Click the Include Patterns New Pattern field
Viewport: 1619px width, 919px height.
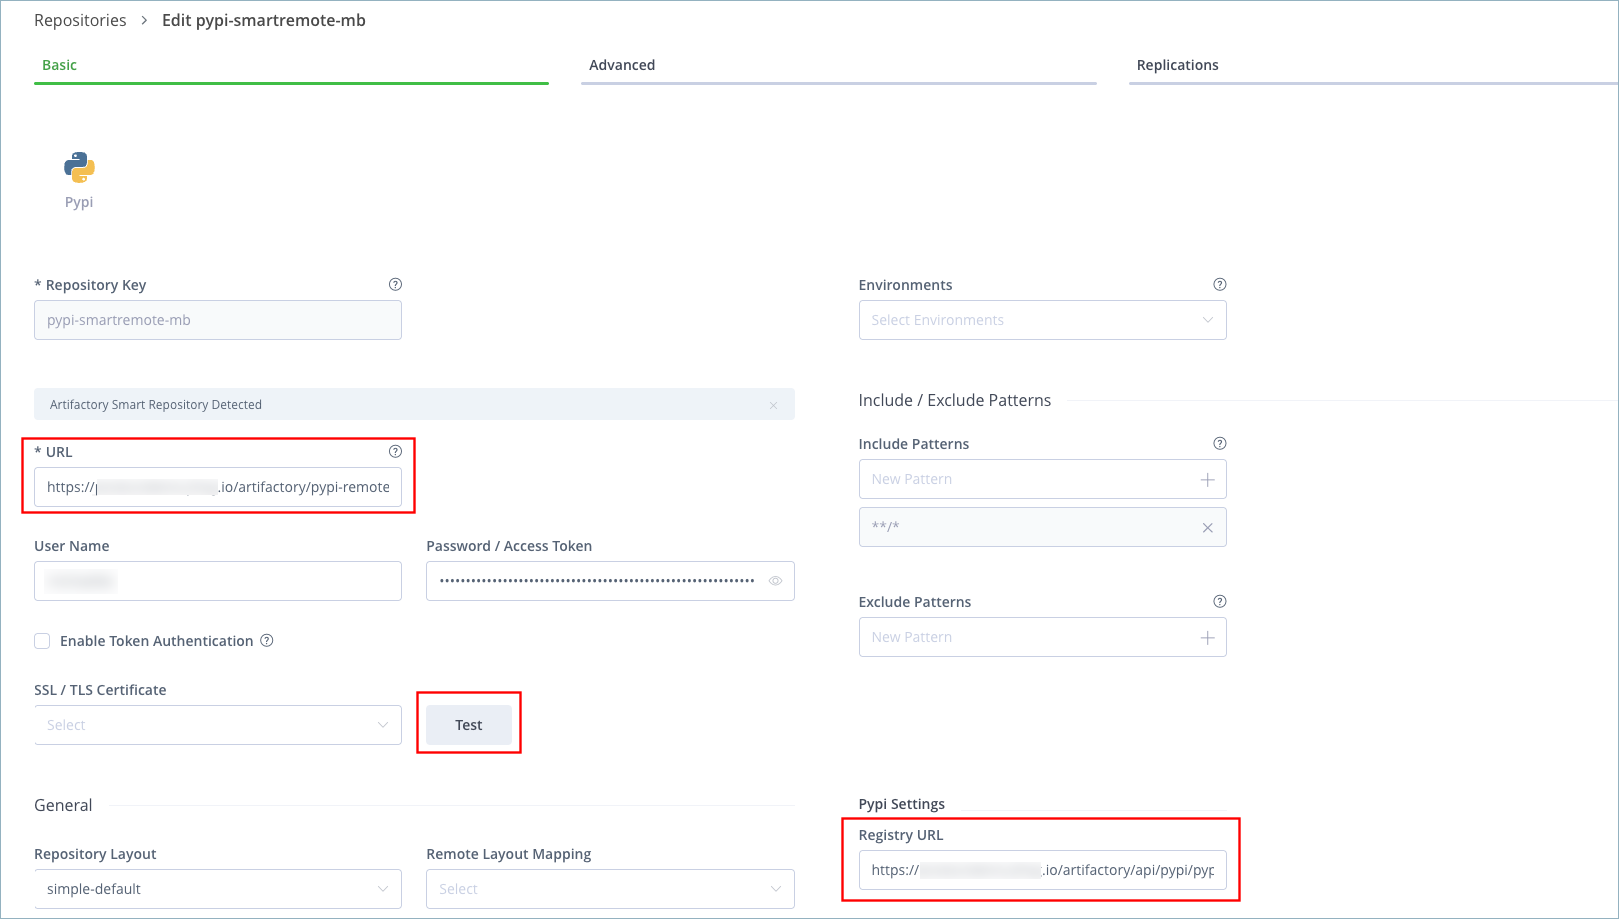click(x=1042, y=479)
